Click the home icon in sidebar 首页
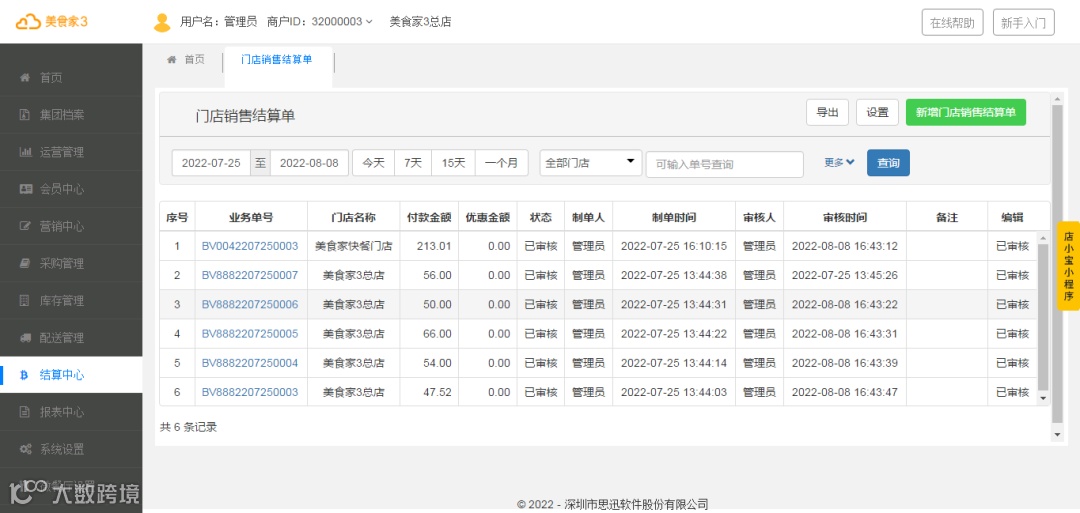This screenshot has width=1080, height=513. (x=25, y=78)
